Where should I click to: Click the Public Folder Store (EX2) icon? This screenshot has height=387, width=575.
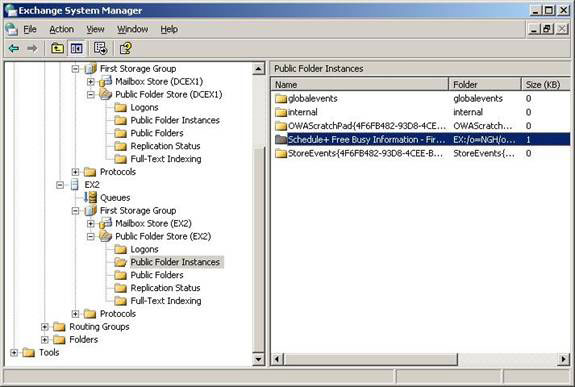(105, 237)
